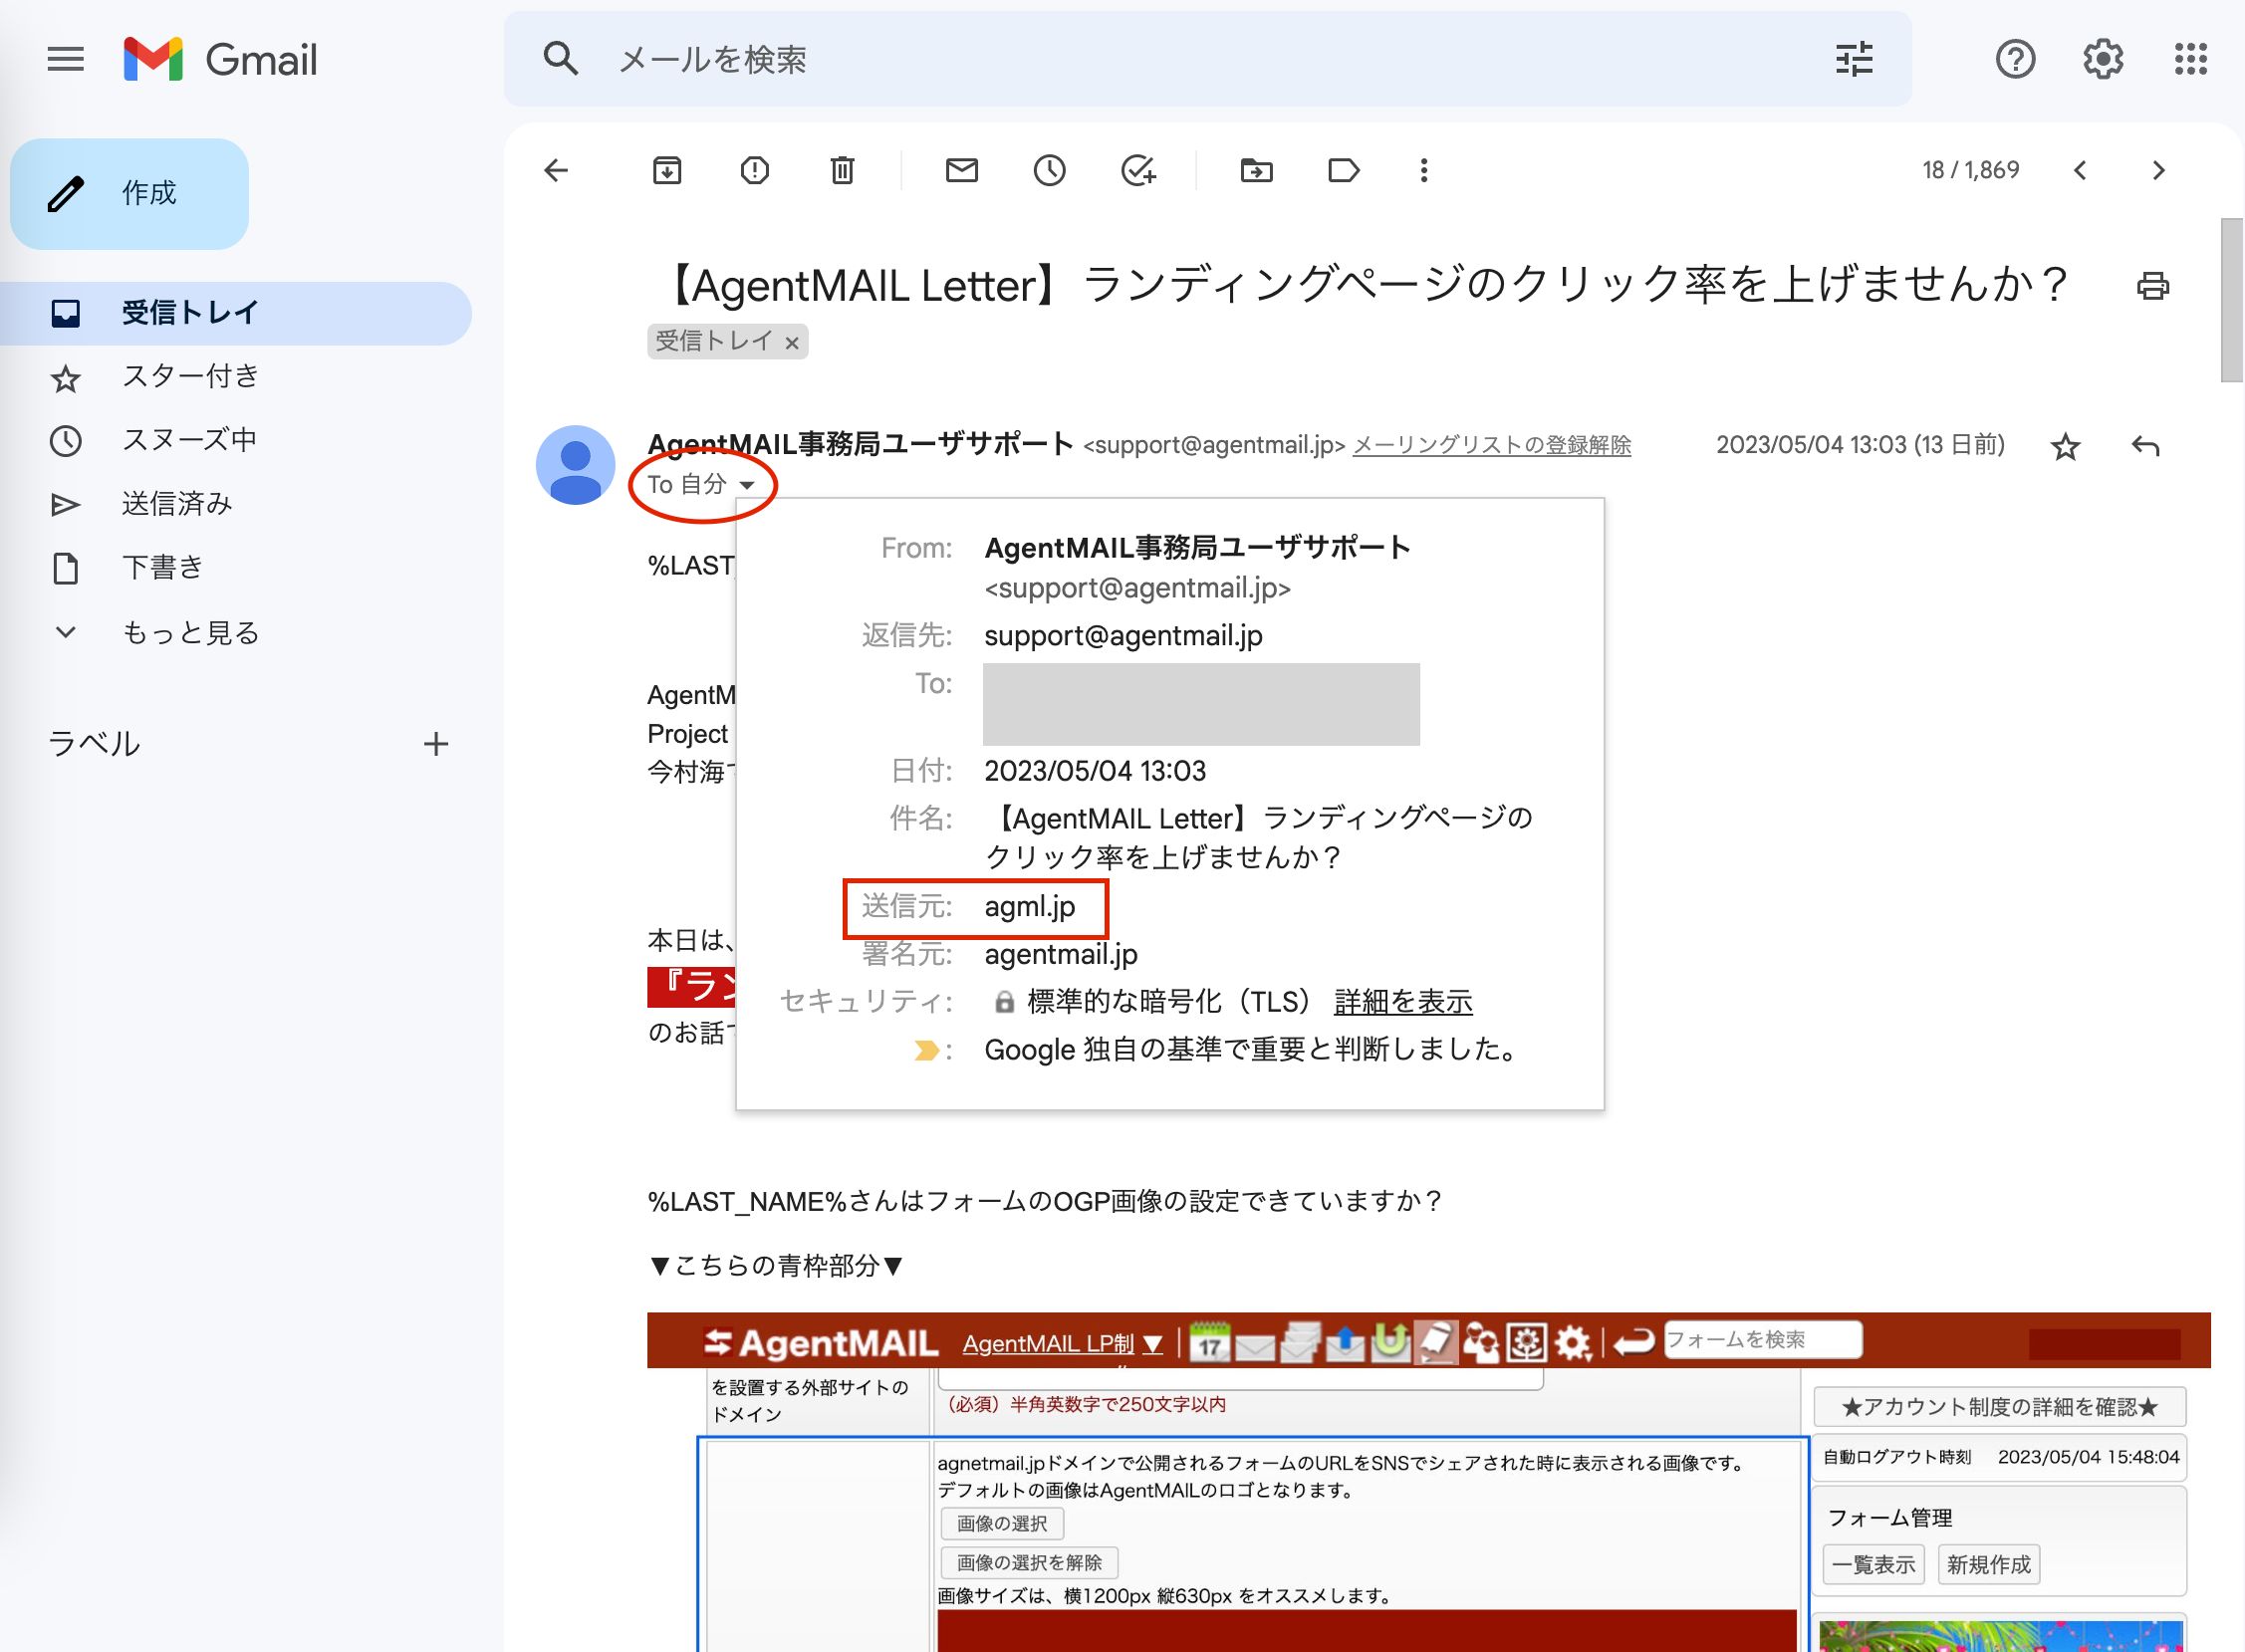Apply a label tag icon

(x=1343, y=170)
